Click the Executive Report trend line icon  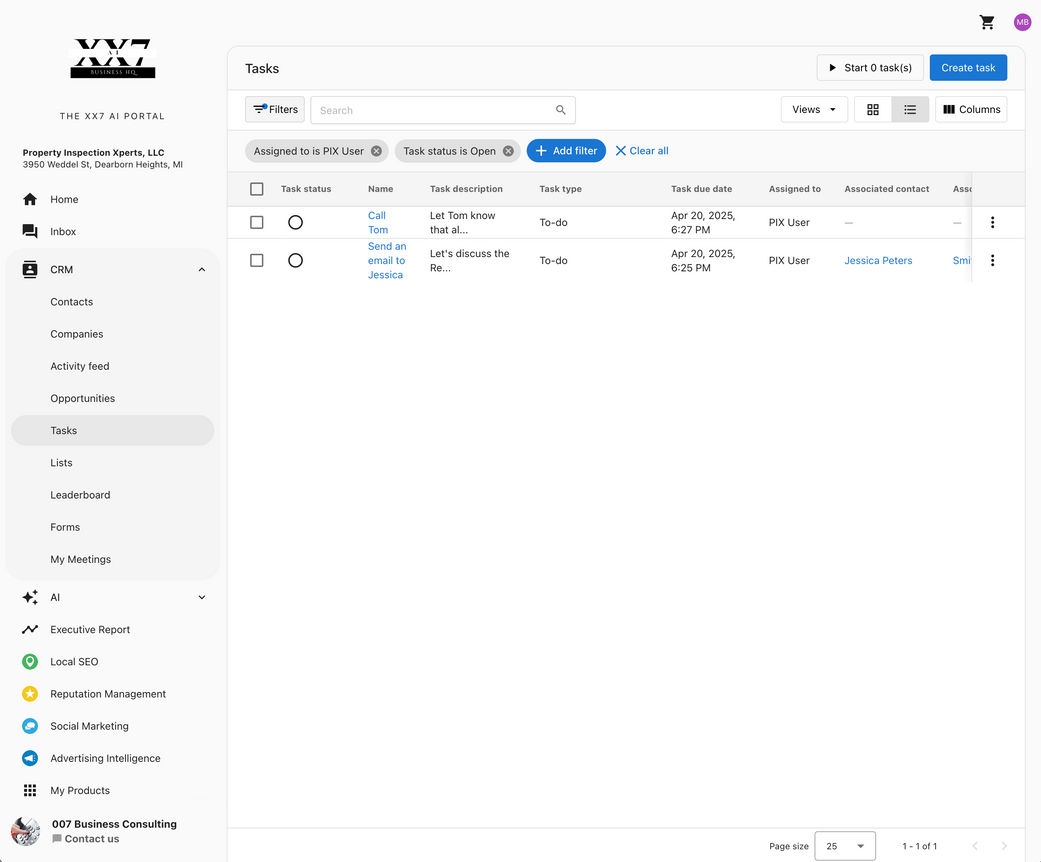coord(30,630)
